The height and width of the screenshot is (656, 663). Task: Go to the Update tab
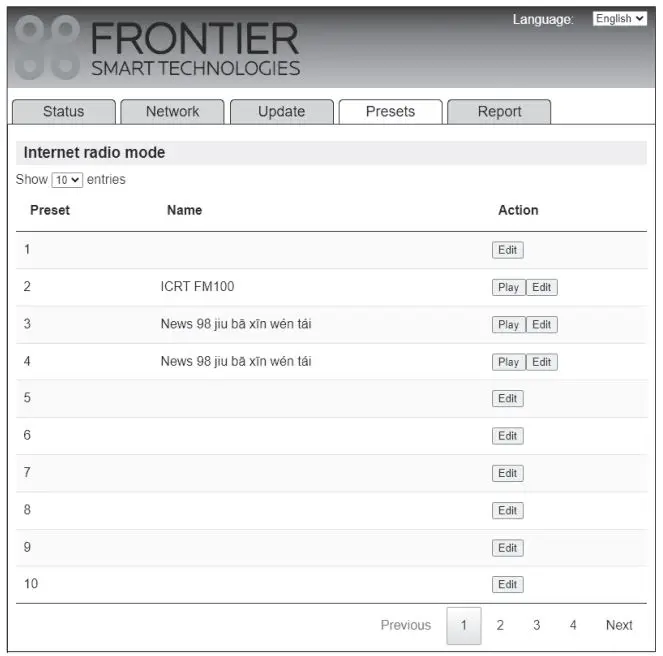281,112
